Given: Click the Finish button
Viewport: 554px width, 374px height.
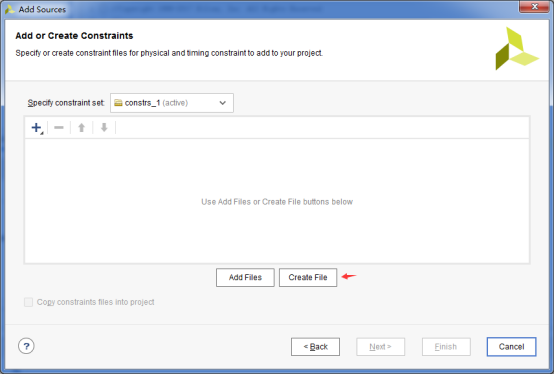Looking at the screenshot, I should pyautogui.click(x=446, y=347).
